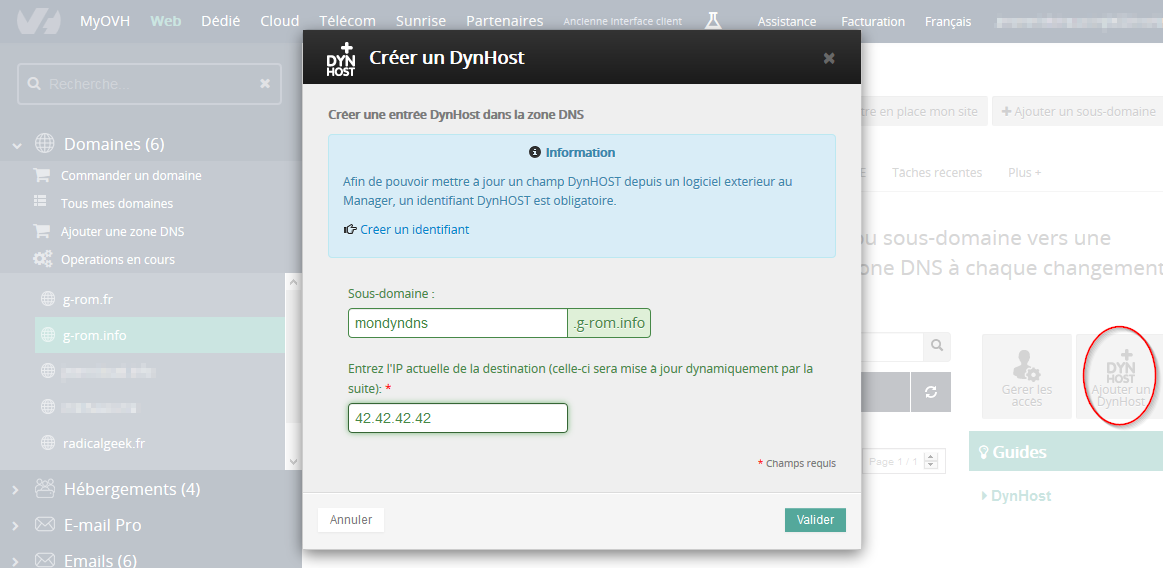Click the Hébergements group icon
The height and width of the screenshot is (568, 1163).
[x=45, y=488]
